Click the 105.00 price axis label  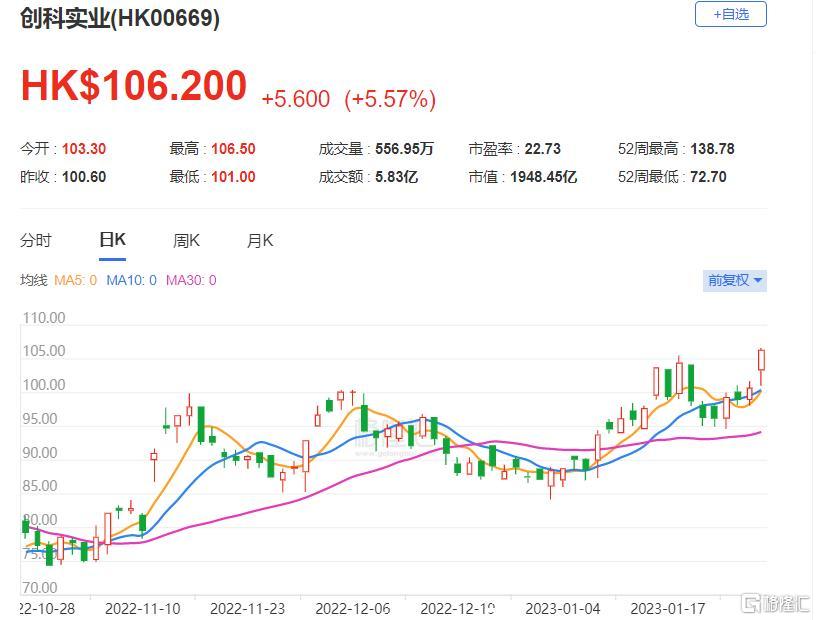point(44,351)
